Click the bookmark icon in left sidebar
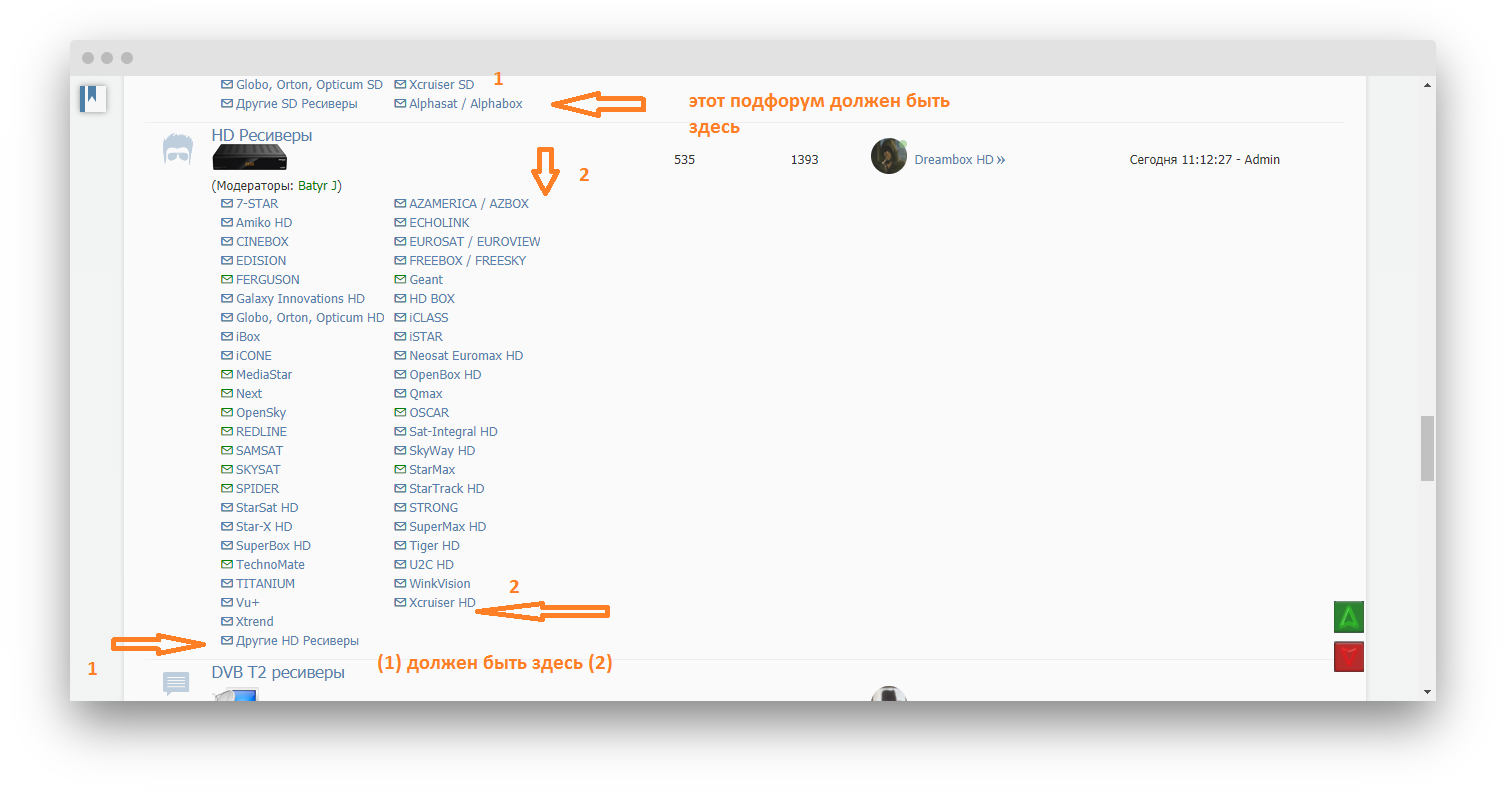Screen dimensions: 1506x801 [93, 98]
